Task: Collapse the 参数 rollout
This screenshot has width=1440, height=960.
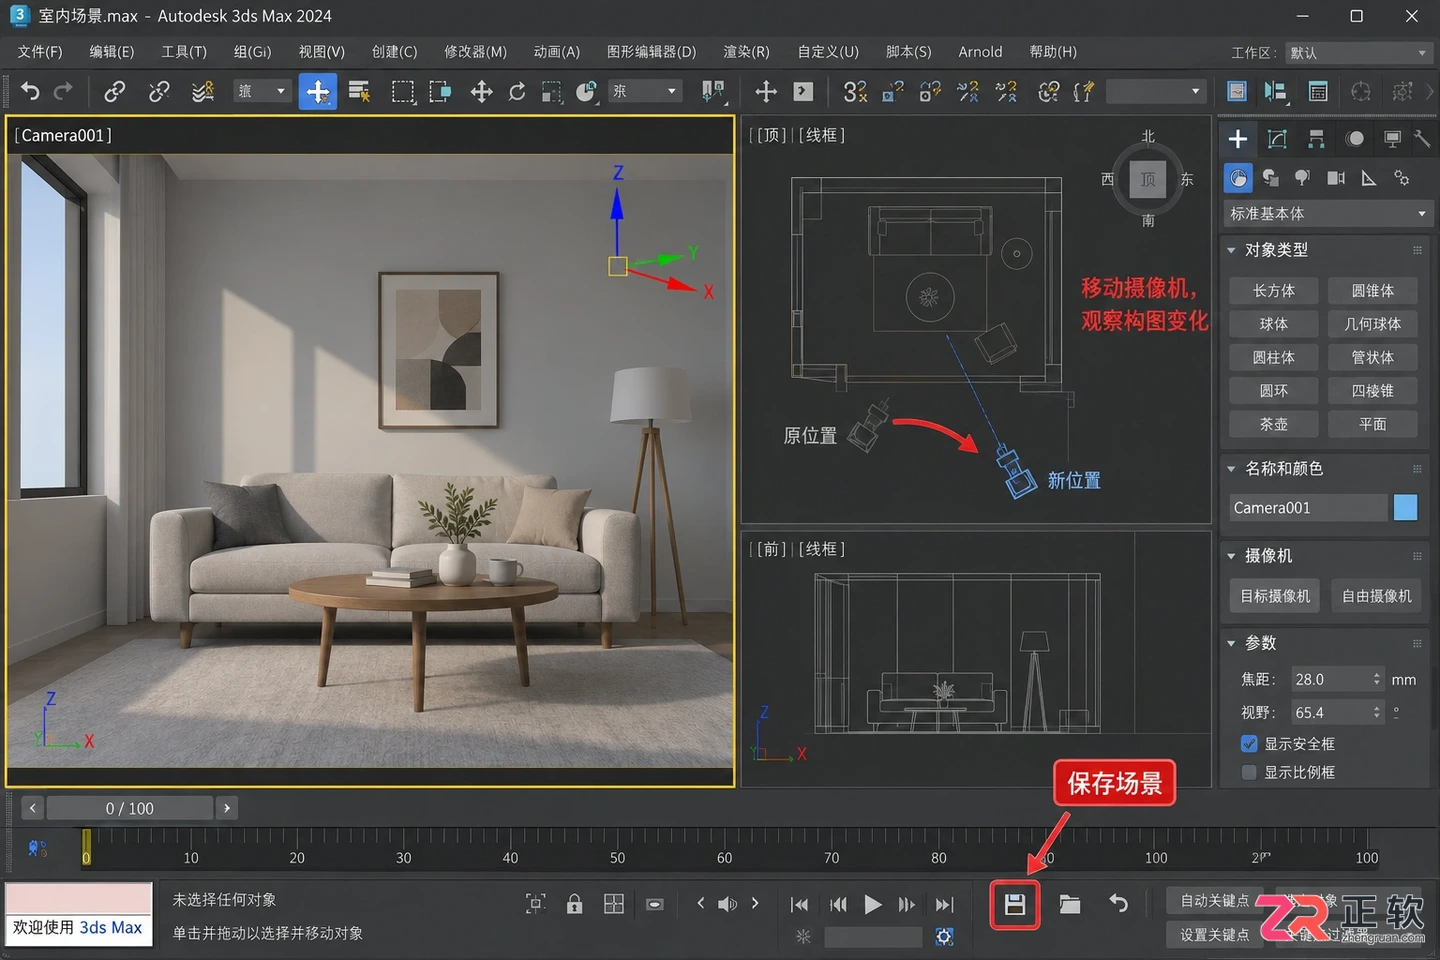Action: pyautogui.click(x=1231, y=642)
